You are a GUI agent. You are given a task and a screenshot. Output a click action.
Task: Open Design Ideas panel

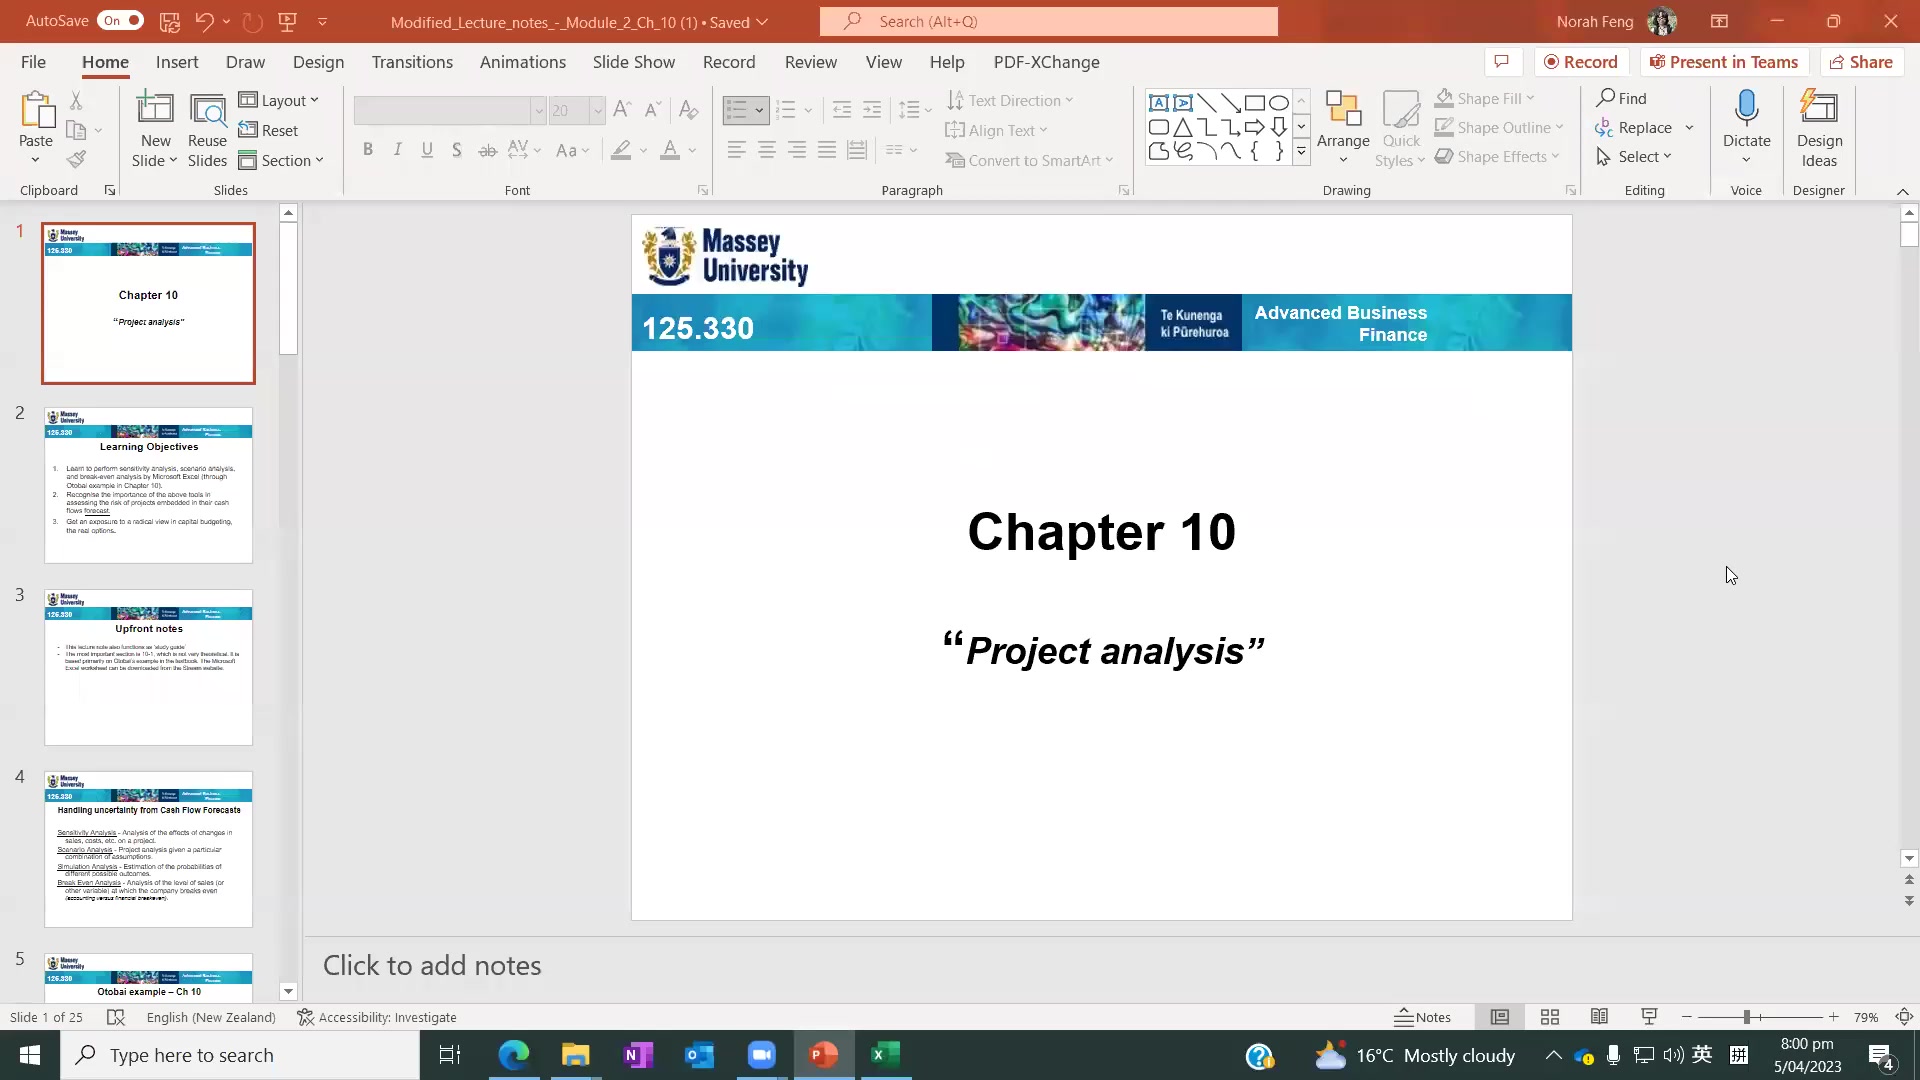1818,127
